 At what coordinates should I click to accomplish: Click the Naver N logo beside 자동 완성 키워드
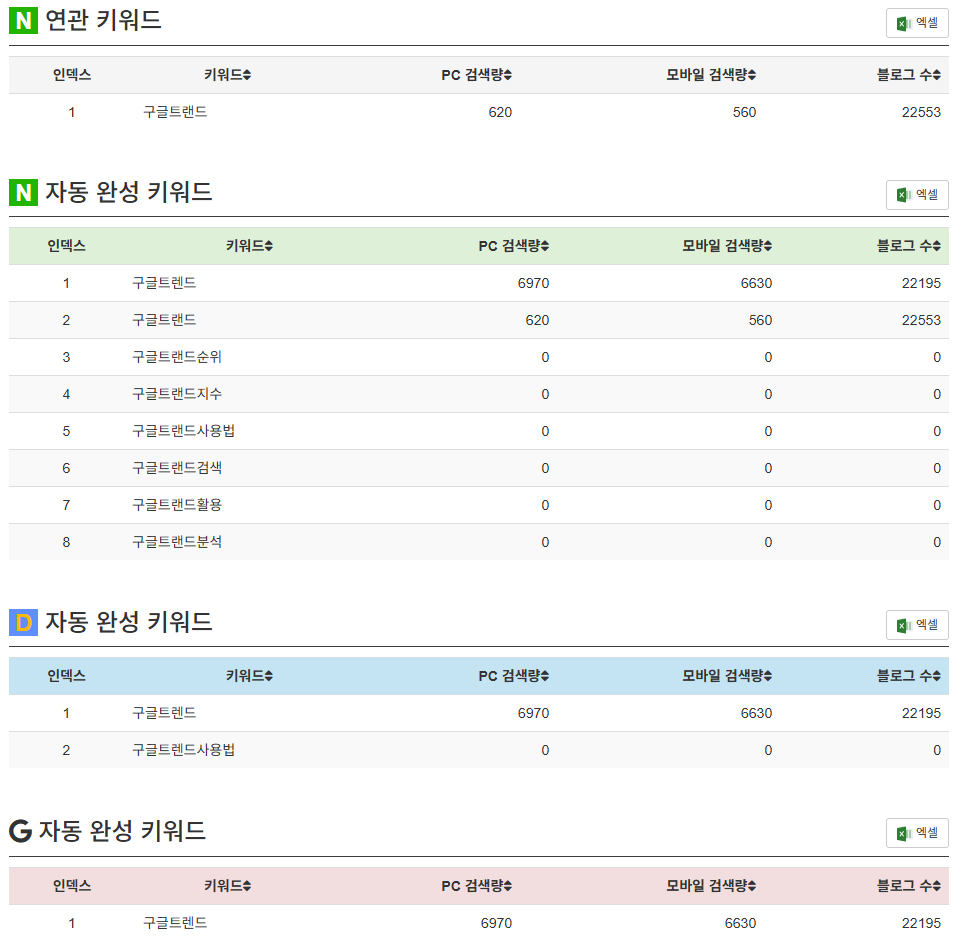click(23, 193)
